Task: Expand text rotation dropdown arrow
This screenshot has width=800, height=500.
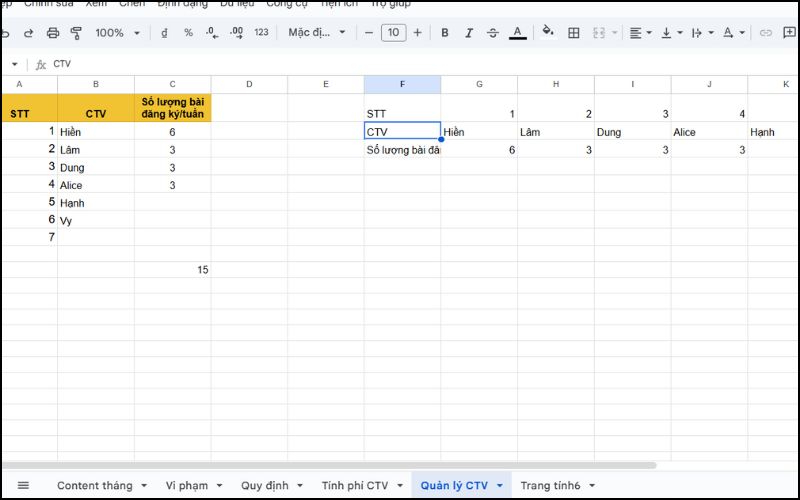Action: pyautogui.click(x=742, y=33)
